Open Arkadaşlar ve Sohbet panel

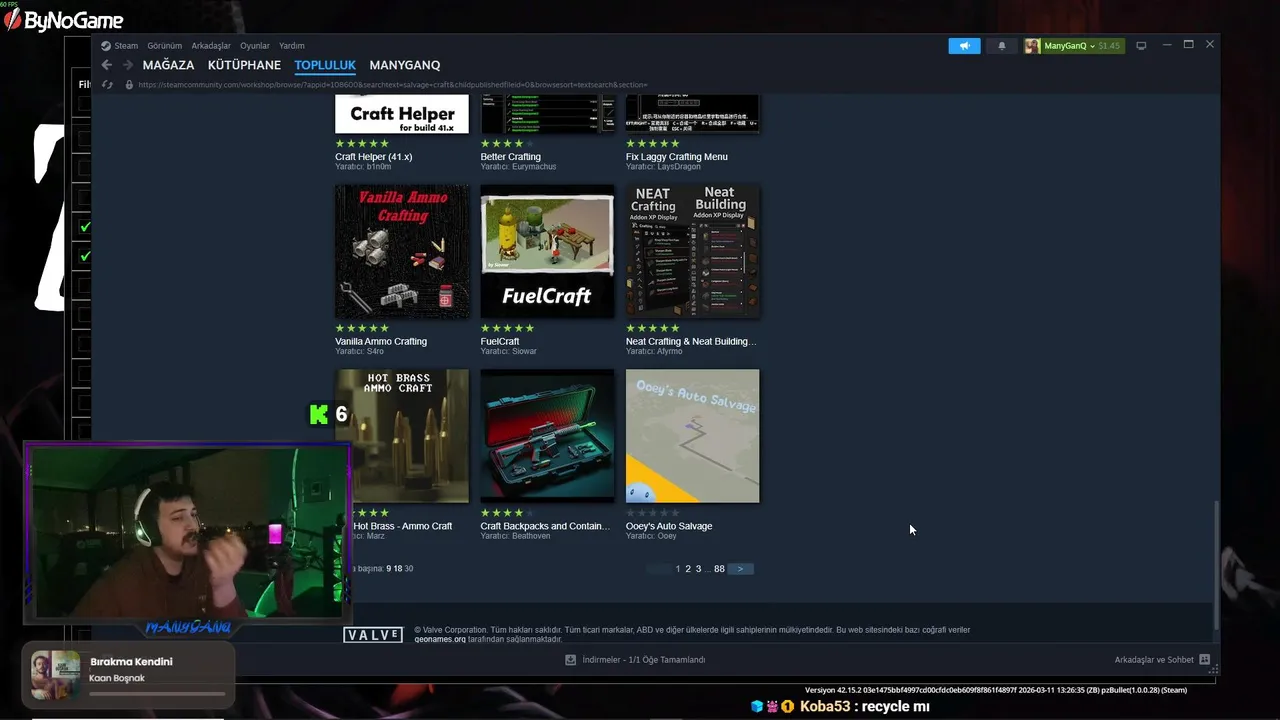[1154, 660]
